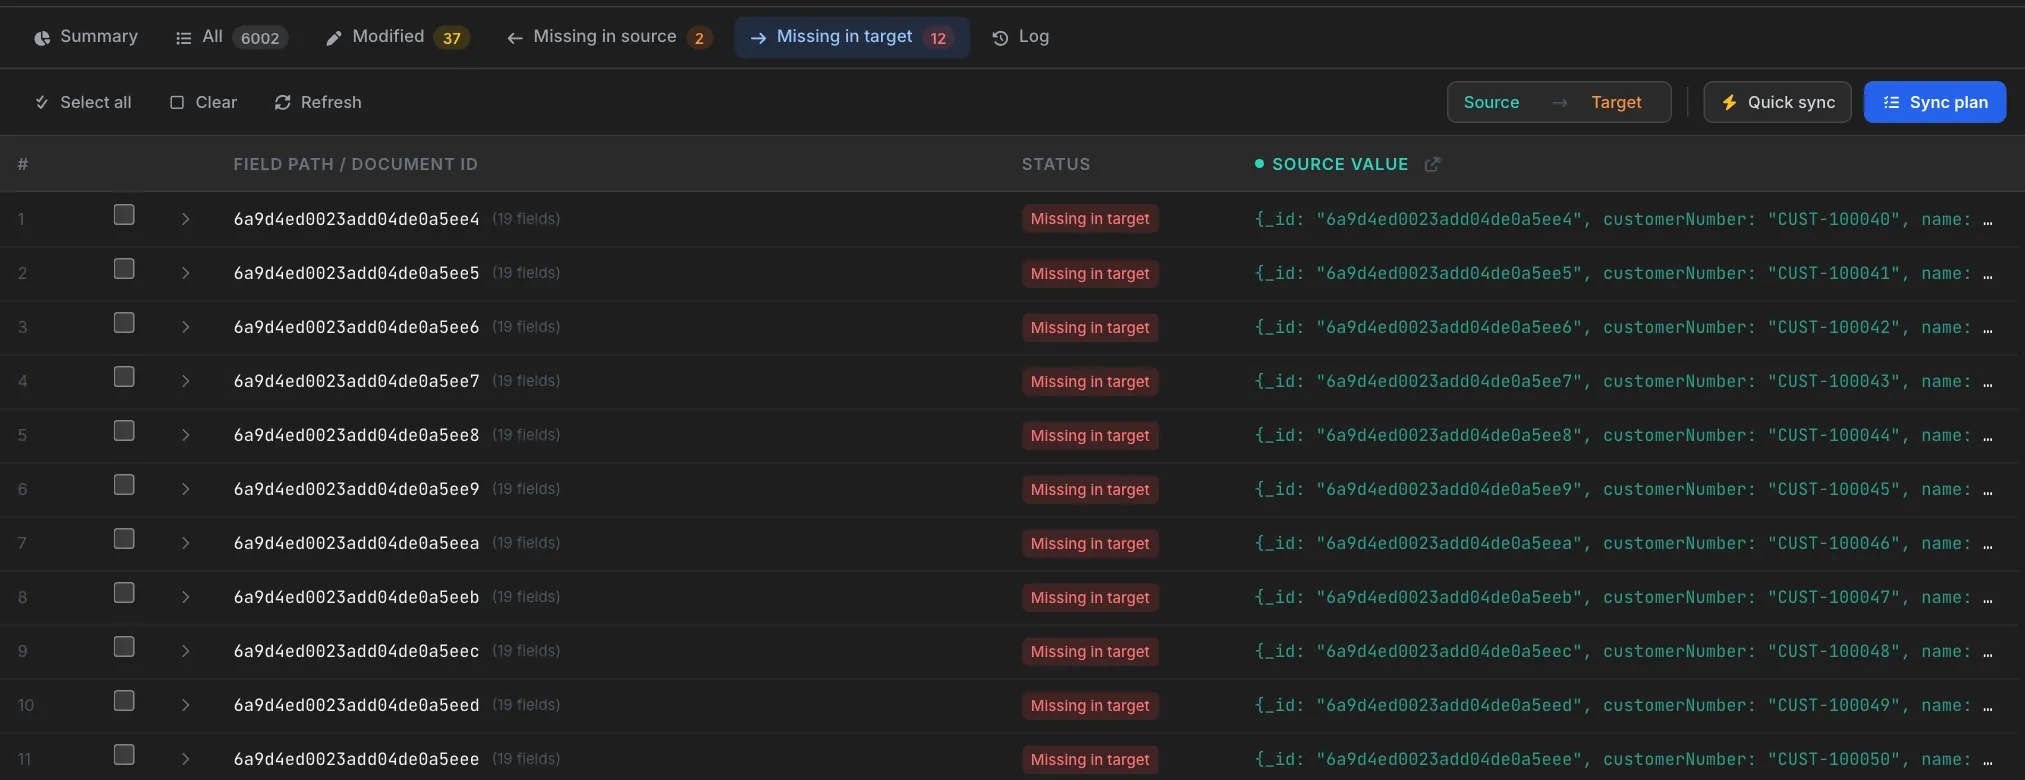Screen dimensions: 2025x780
Task: Click the FIELD PATH / DOCUMENT ID column header
Action: click(x=355, y=164)
